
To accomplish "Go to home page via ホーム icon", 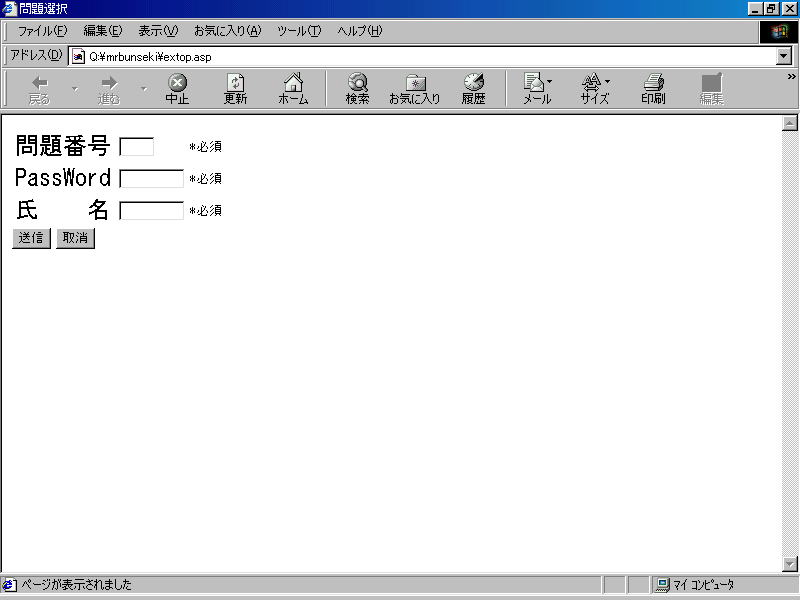I will click(x=293, y=90).
